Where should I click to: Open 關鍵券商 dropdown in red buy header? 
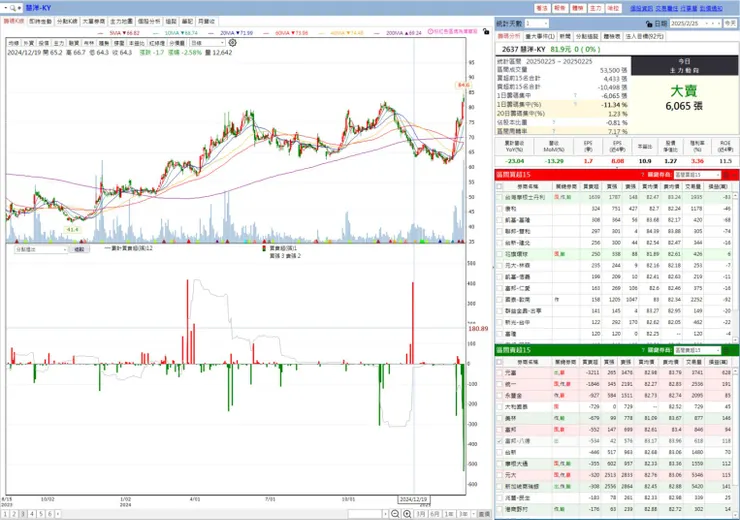pyautogui.click(x=697, y=175)
